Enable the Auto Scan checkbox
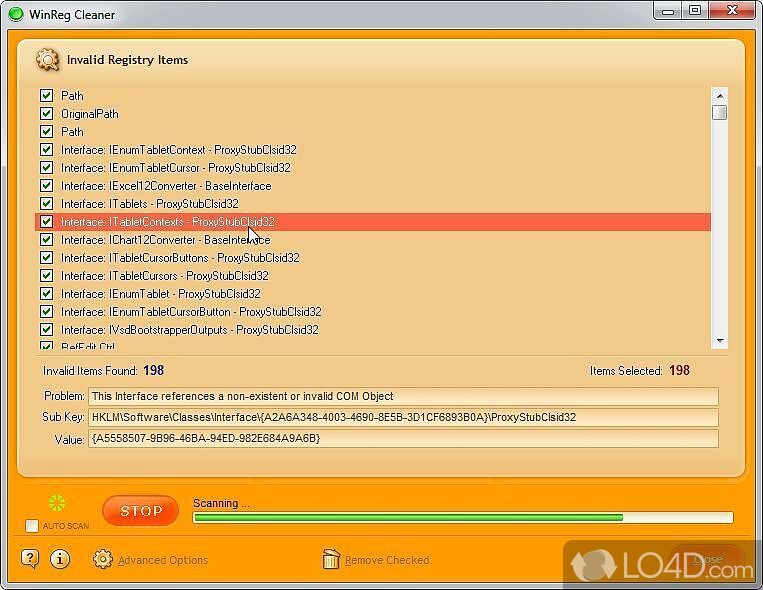The width and height of the screenshot is (763, 590). [32, 526]
